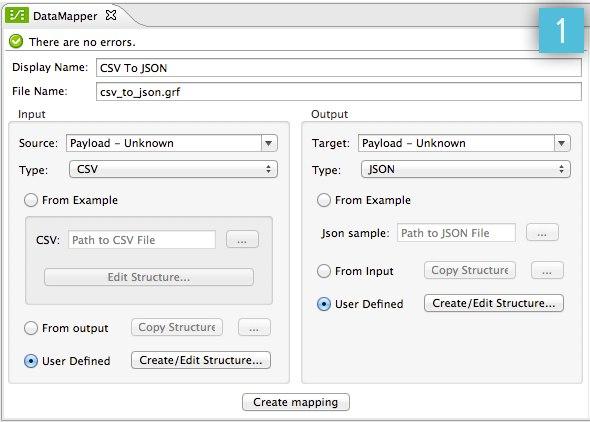The height and width of the screenshot is (422, 590).
Task: Edit the File Name field
Action: pyautogui.click(x=339, y=92)
